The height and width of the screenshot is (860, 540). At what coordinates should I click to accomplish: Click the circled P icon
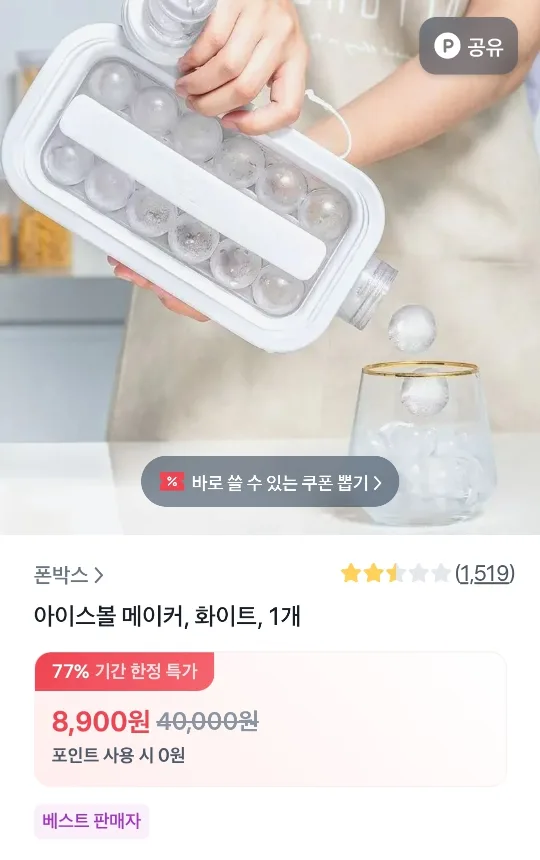[447, 47]
